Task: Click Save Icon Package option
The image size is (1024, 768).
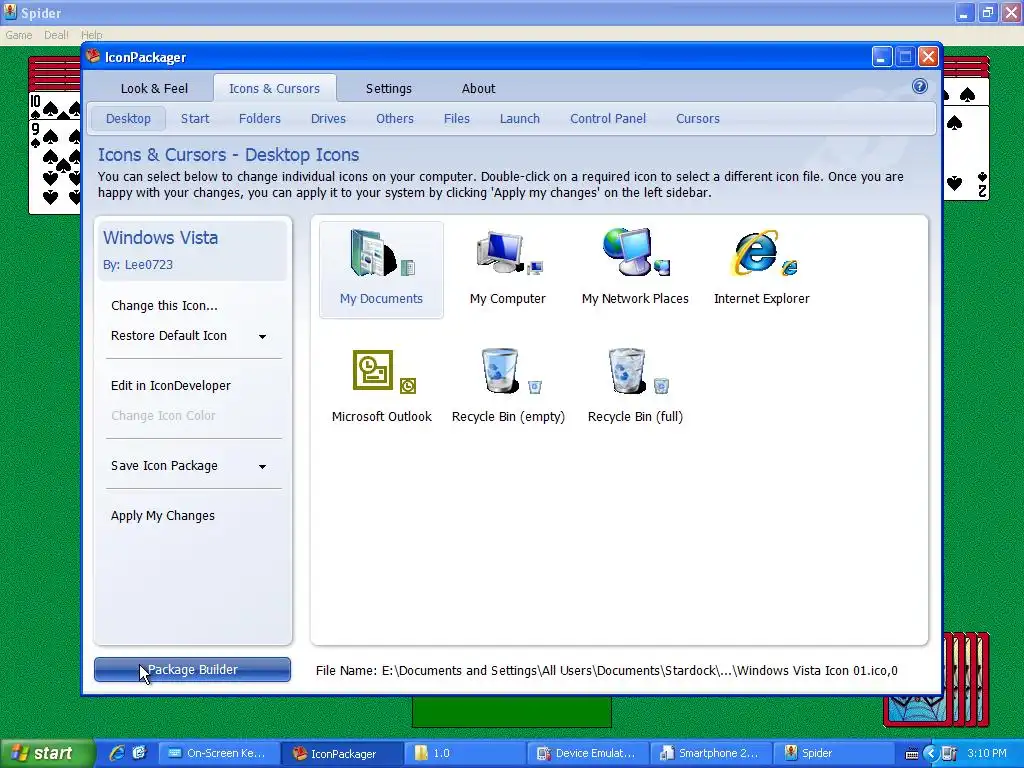Action: pyautogui.click(x=164, y=466)
